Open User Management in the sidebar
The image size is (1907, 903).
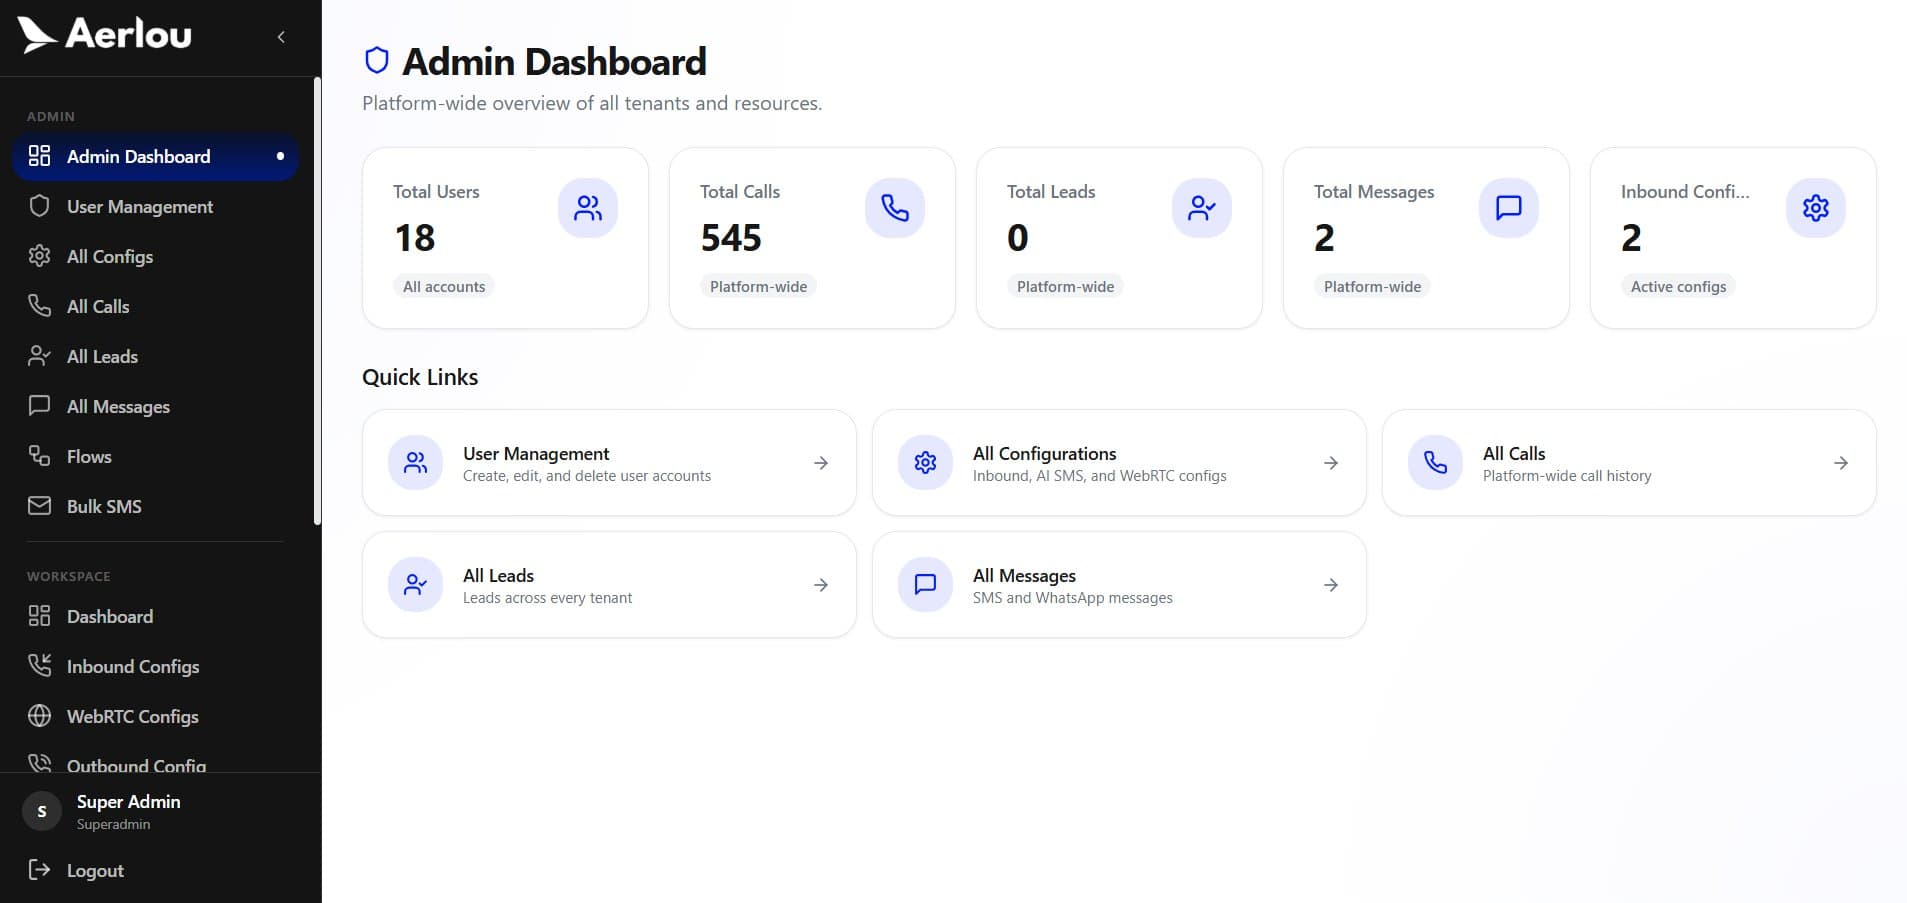pyautogui.click(x=140, y=207)
